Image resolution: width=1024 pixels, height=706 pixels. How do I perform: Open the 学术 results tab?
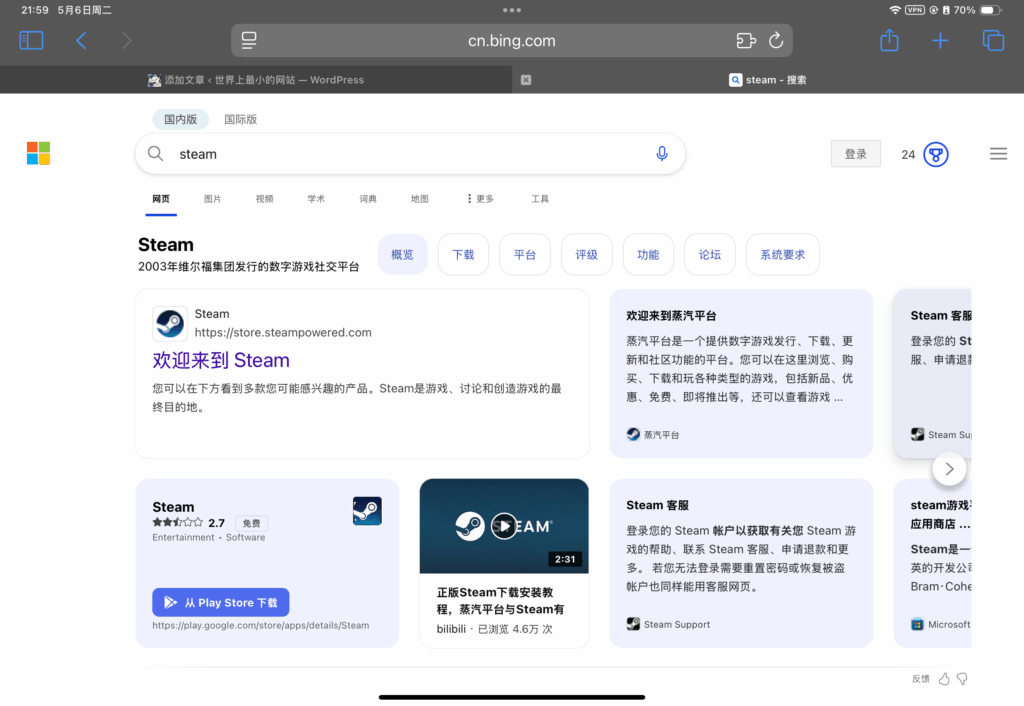click(x=316, y=199)
